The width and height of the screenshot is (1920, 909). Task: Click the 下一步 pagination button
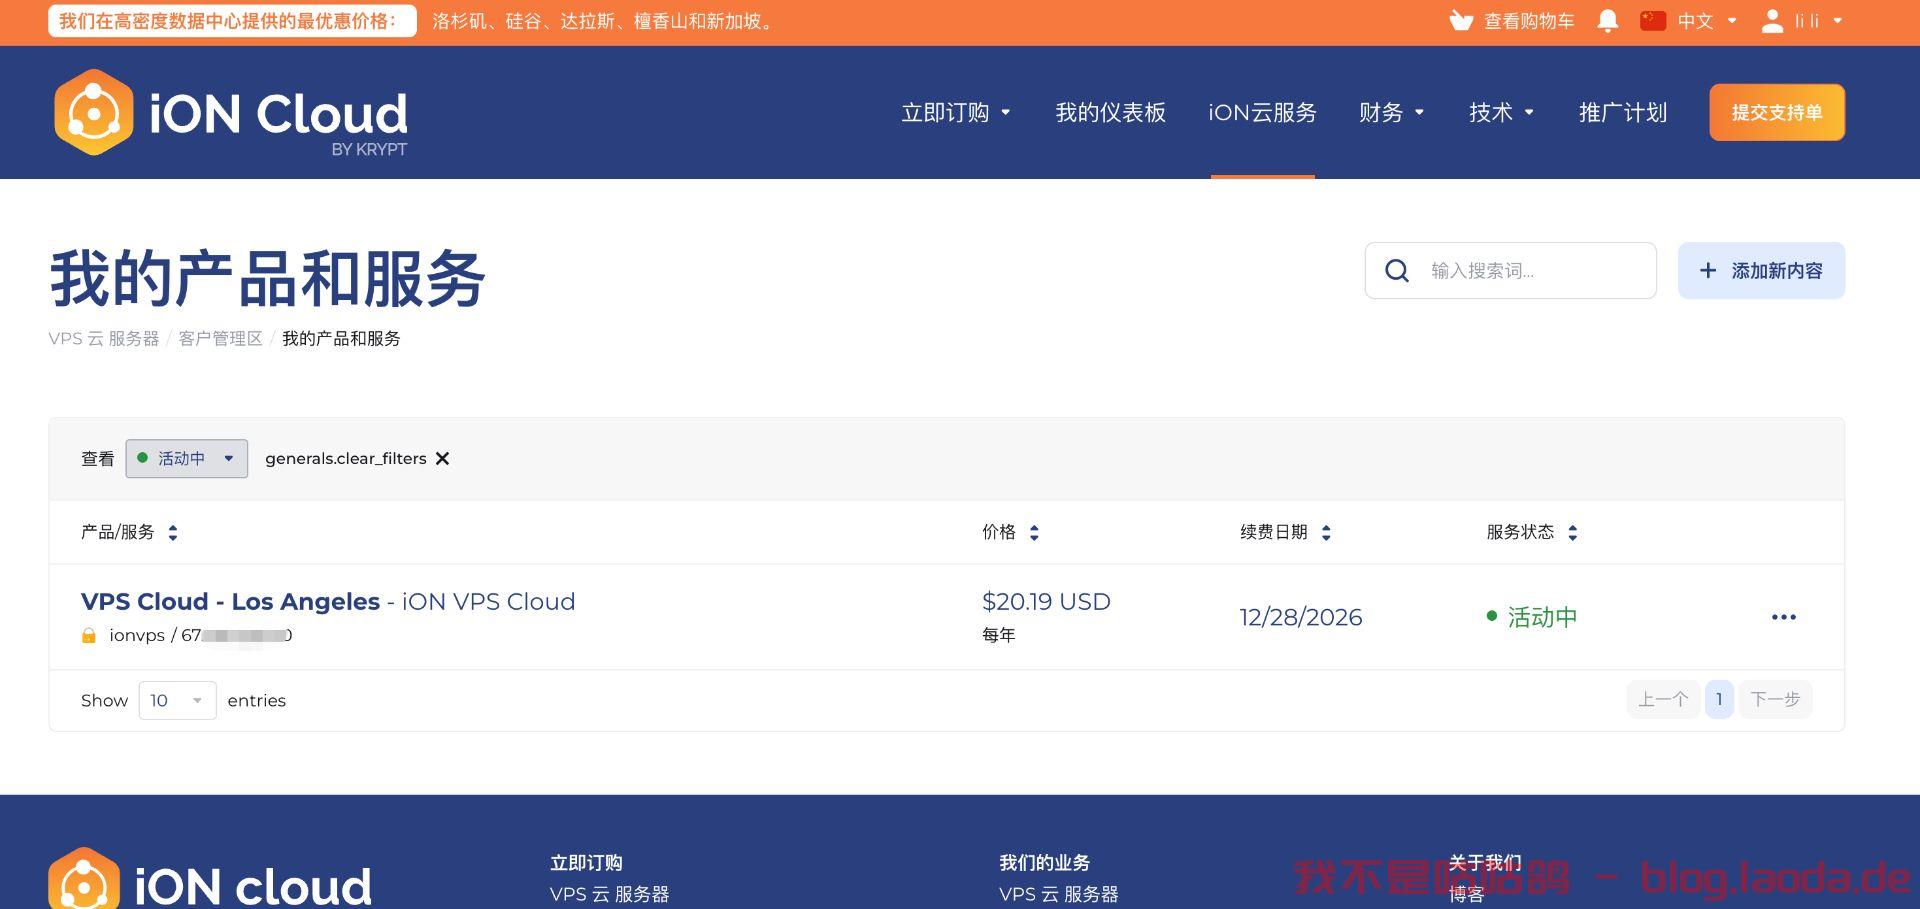pos(1775,699)
